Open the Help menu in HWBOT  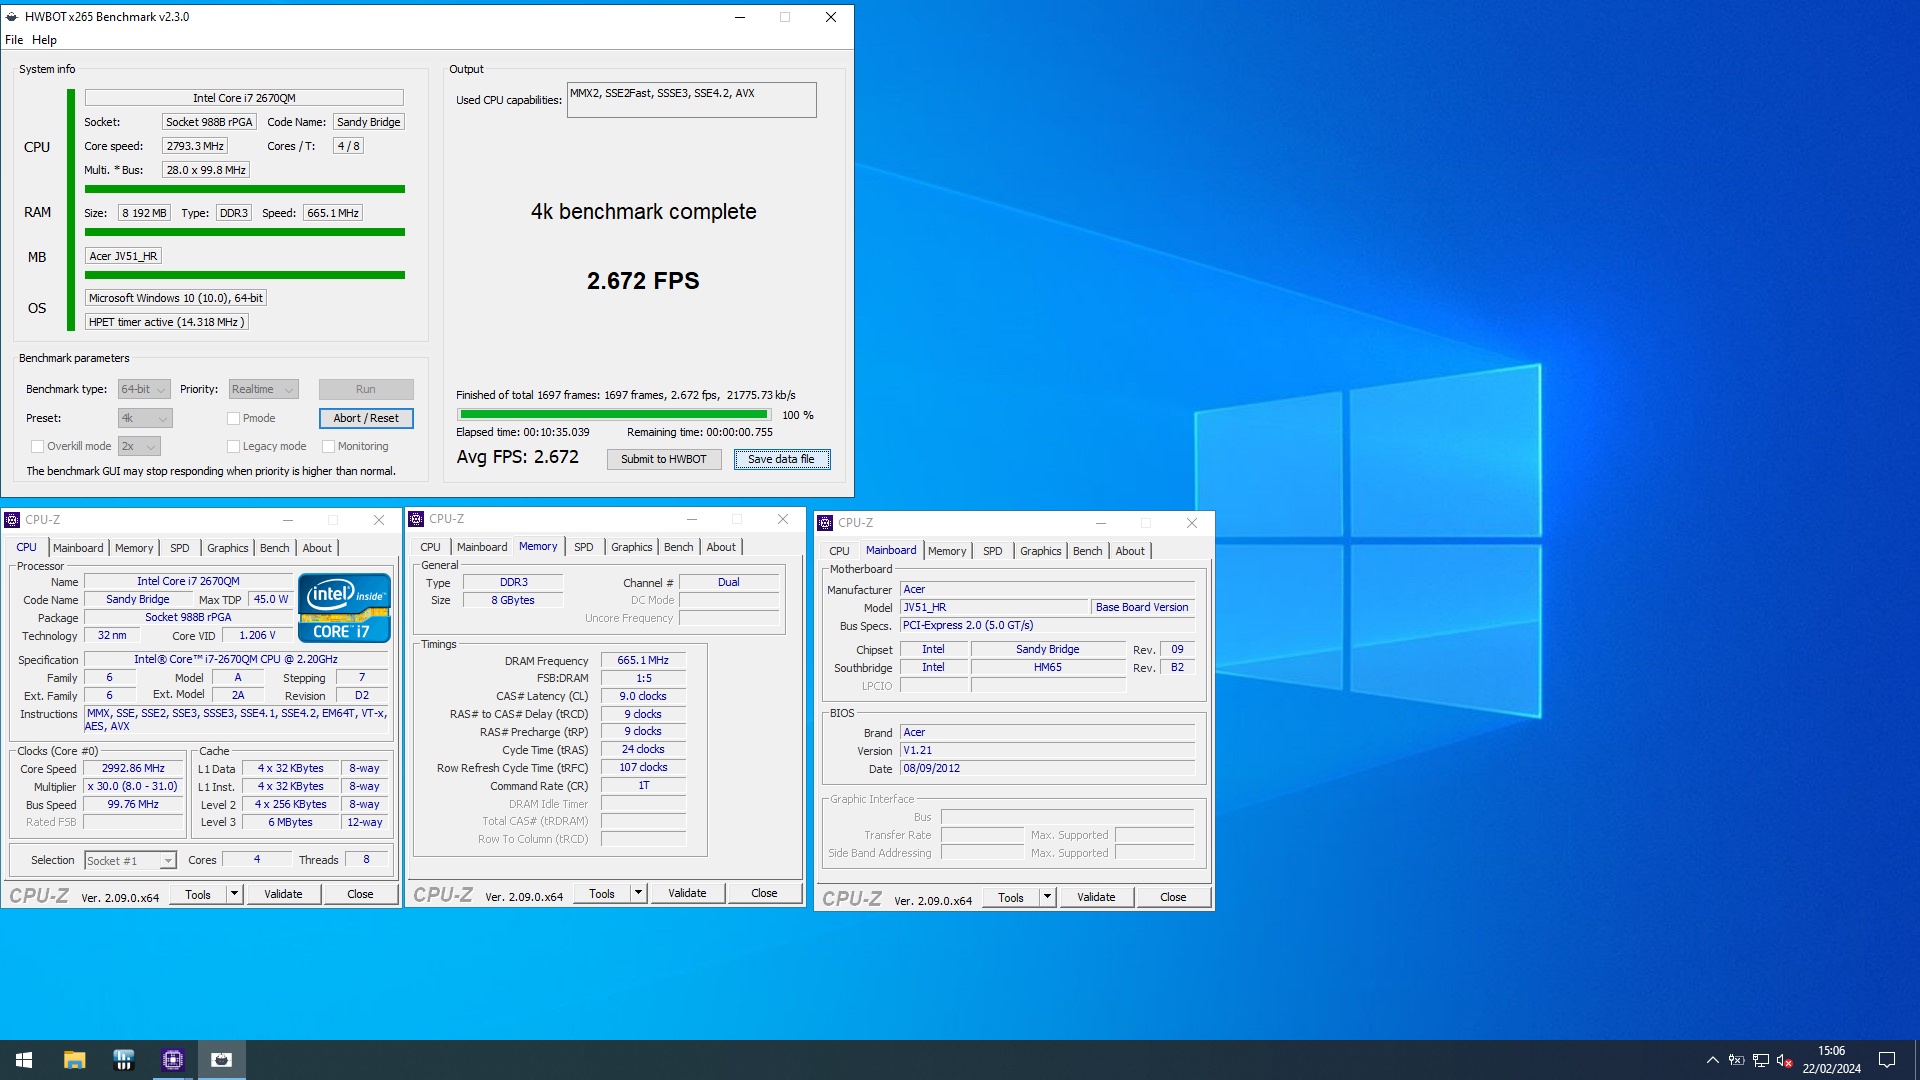point(44,40)
